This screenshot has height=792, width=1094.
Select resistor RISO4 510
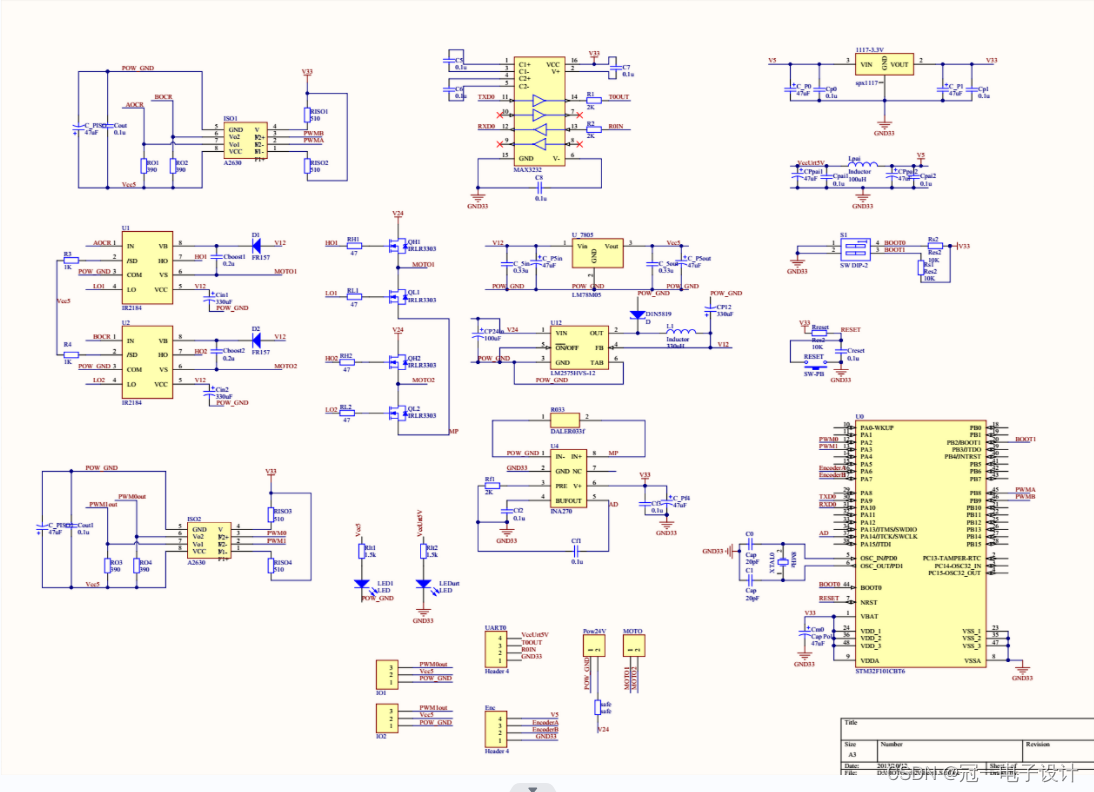(x=271, y=566)
